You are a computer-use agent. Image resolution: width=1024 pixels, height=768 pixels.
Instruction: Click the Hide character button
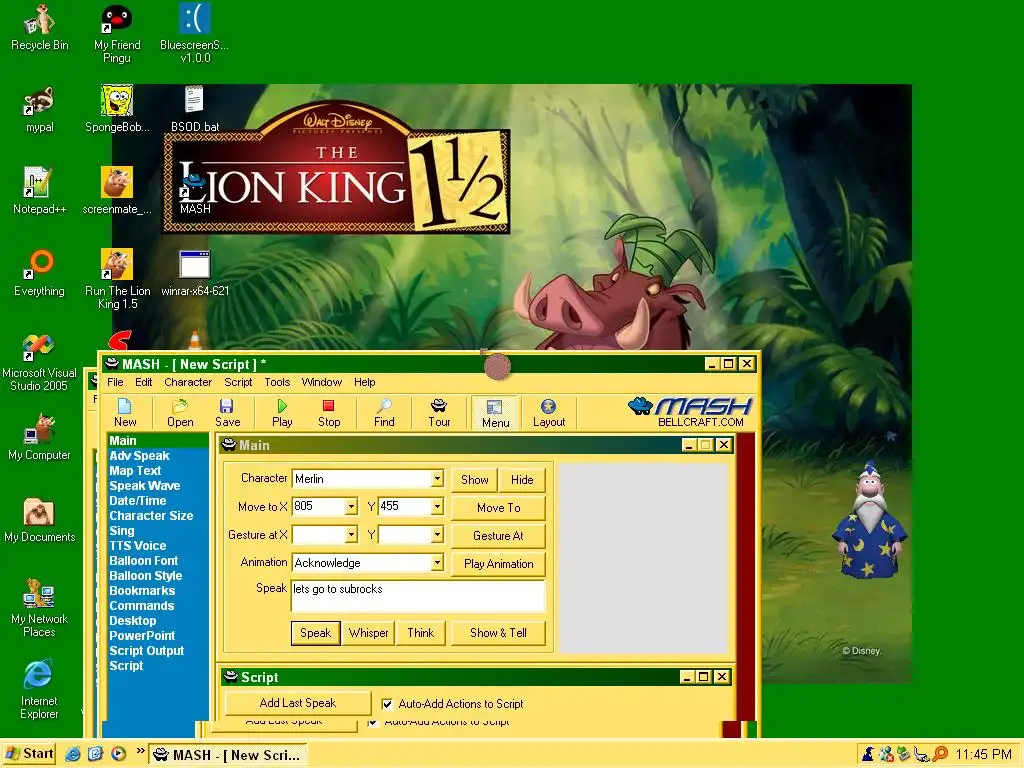click(522, 479)
